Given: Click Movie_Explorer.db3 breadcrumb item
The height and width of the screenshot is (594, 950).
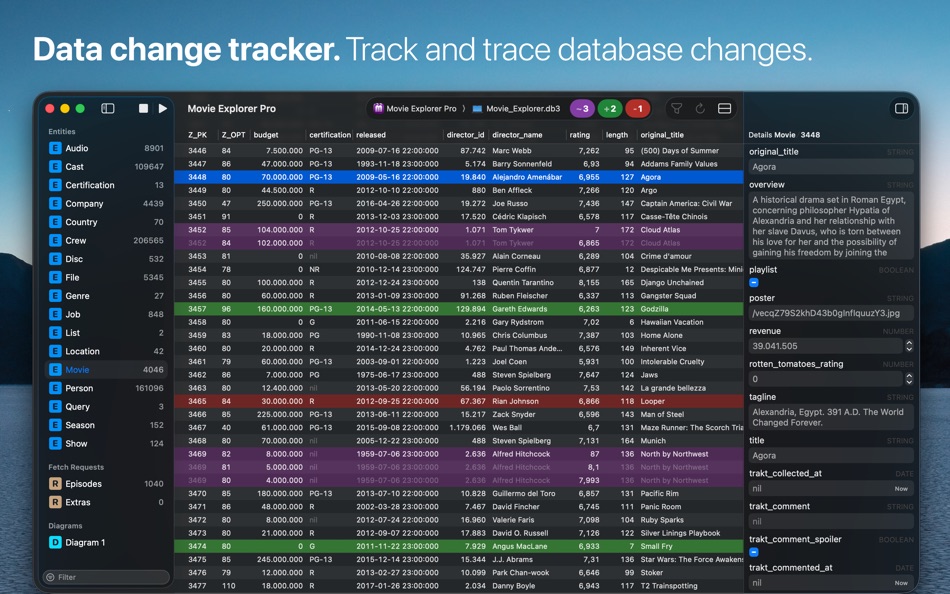Looking at the screenshot, I should [516, 108].
